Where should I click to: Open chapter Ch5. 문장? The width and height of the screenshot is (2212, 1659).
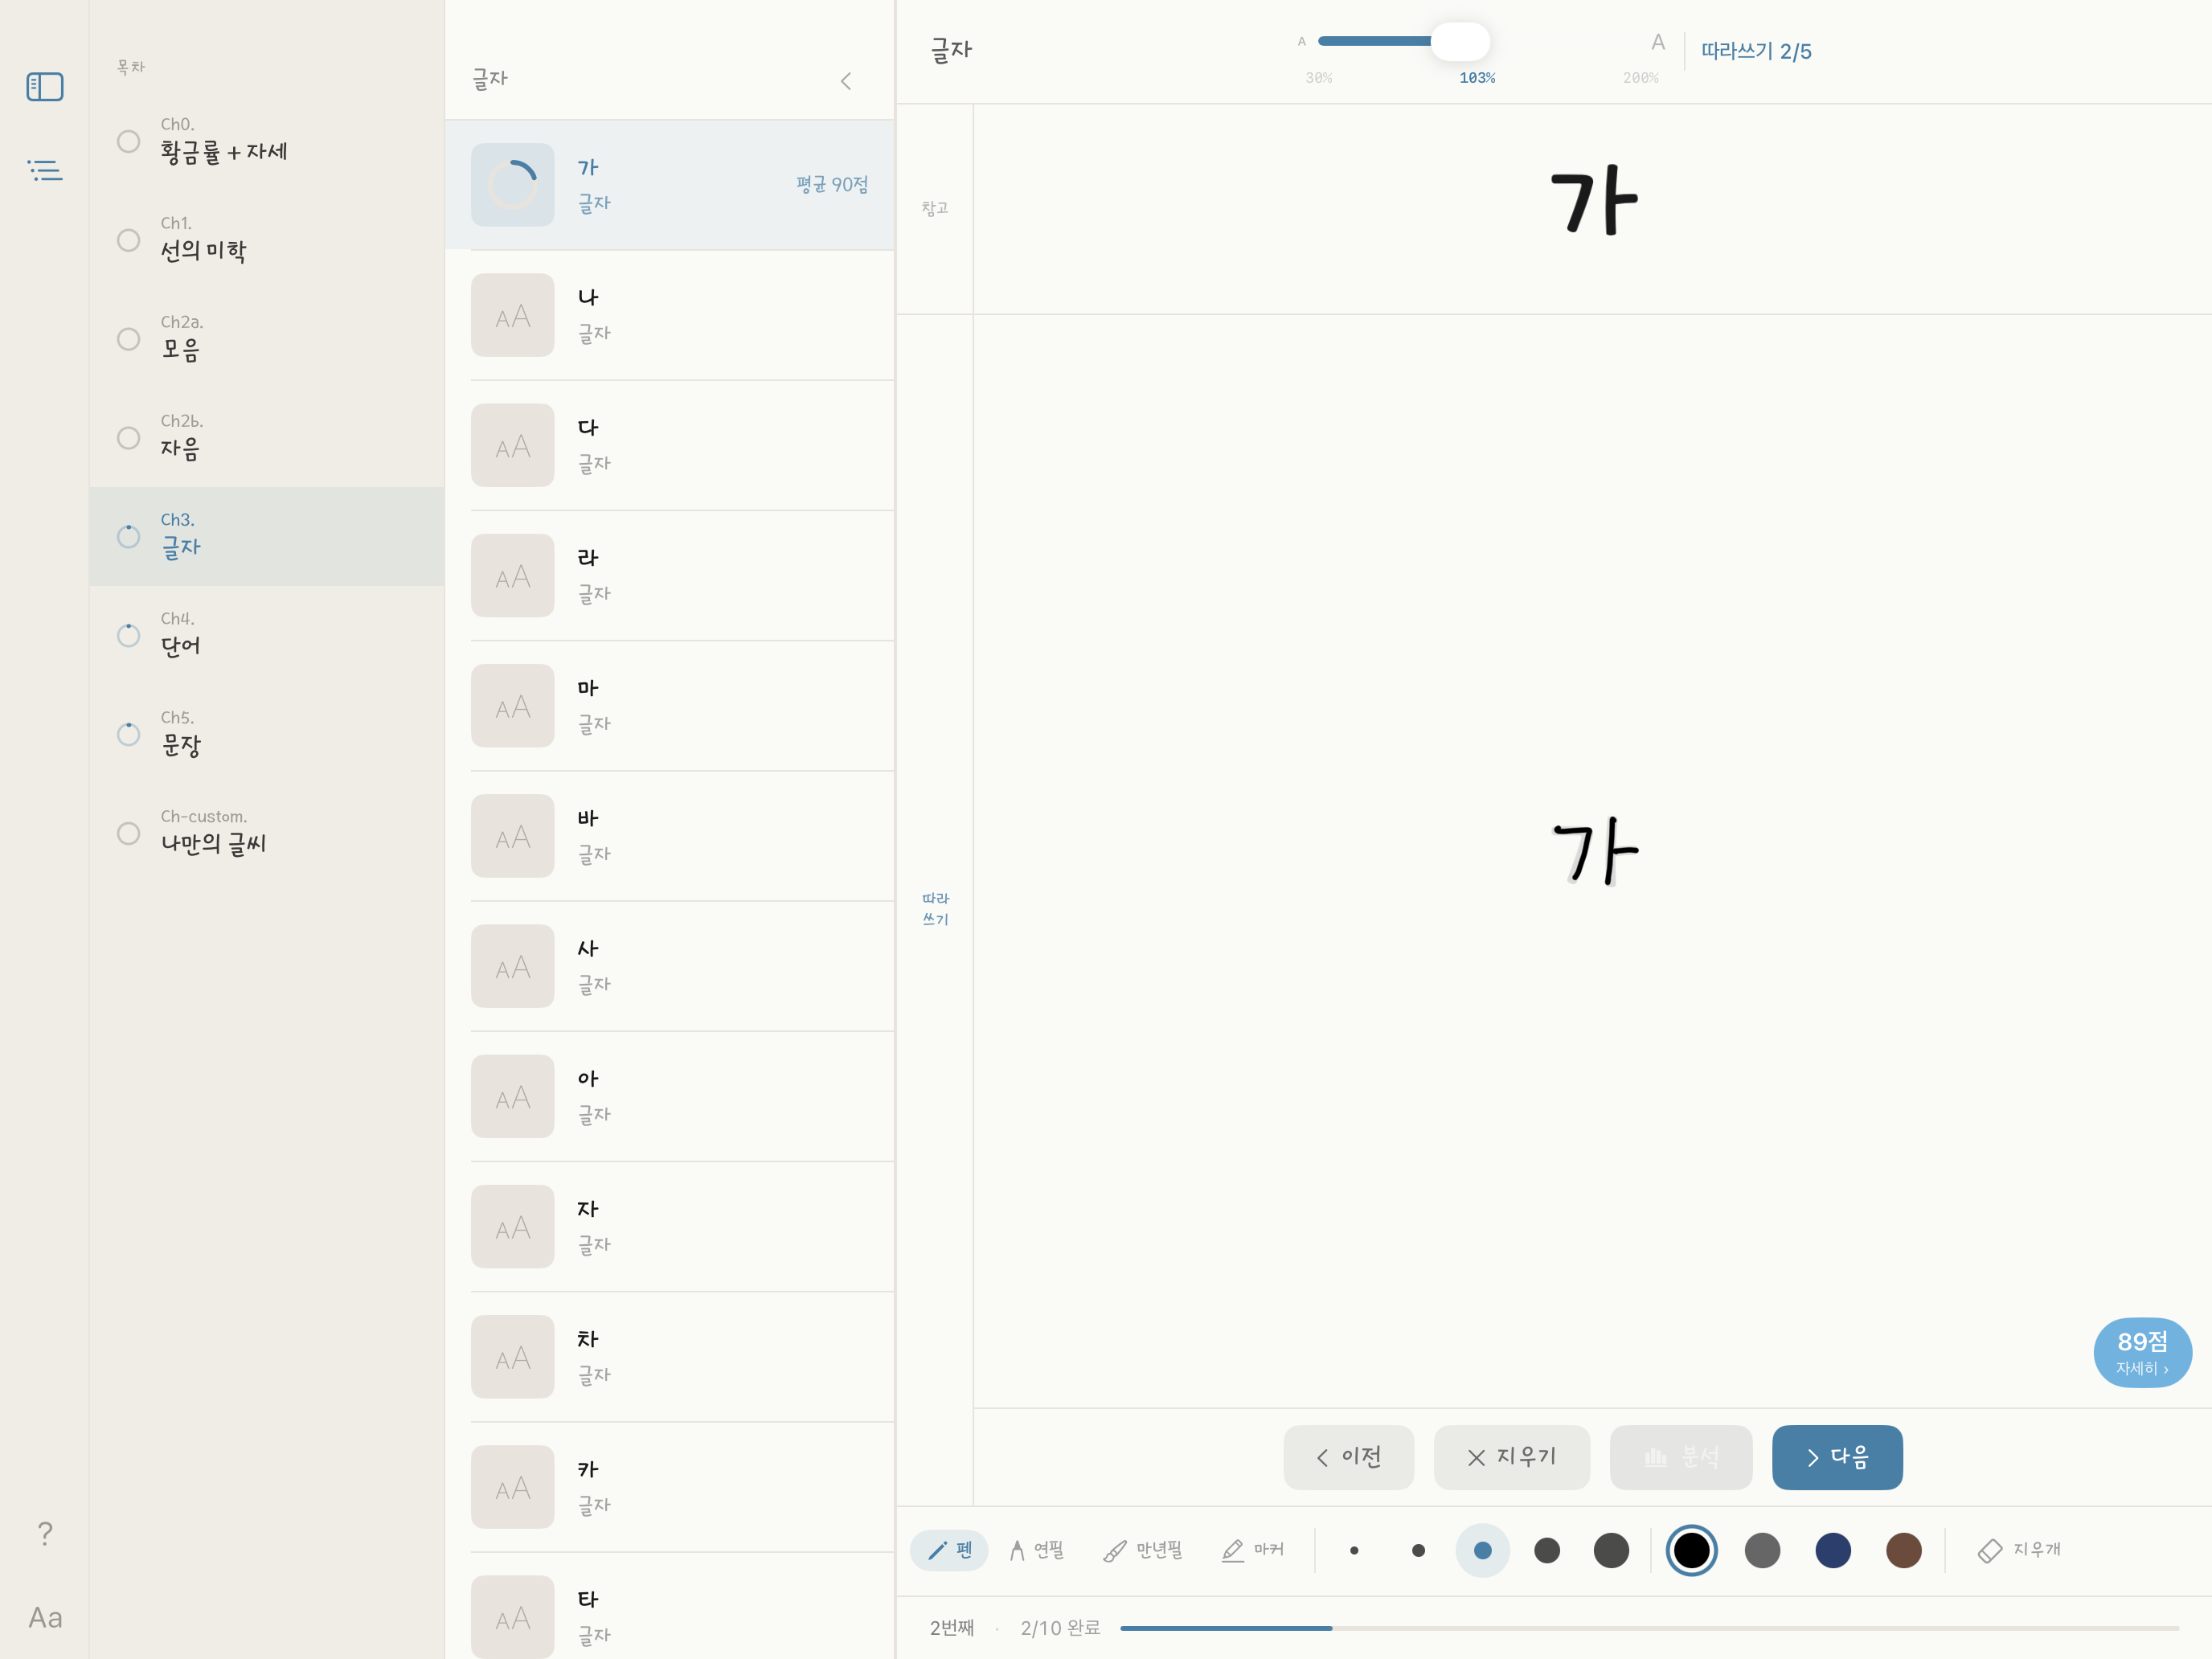point(267,734)
